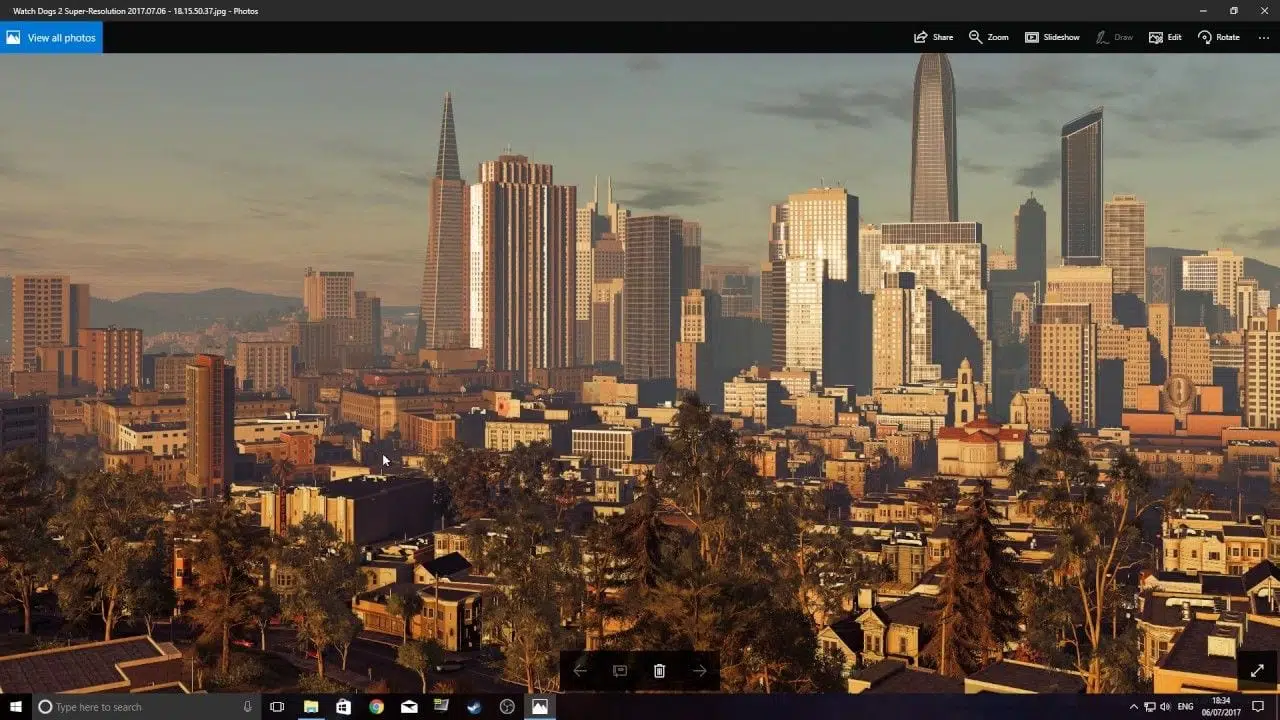Image resolution: width=1280 pixels, height=720 pixels.
Task: Click Photos app taskbar icon
Action: [540, 707]
